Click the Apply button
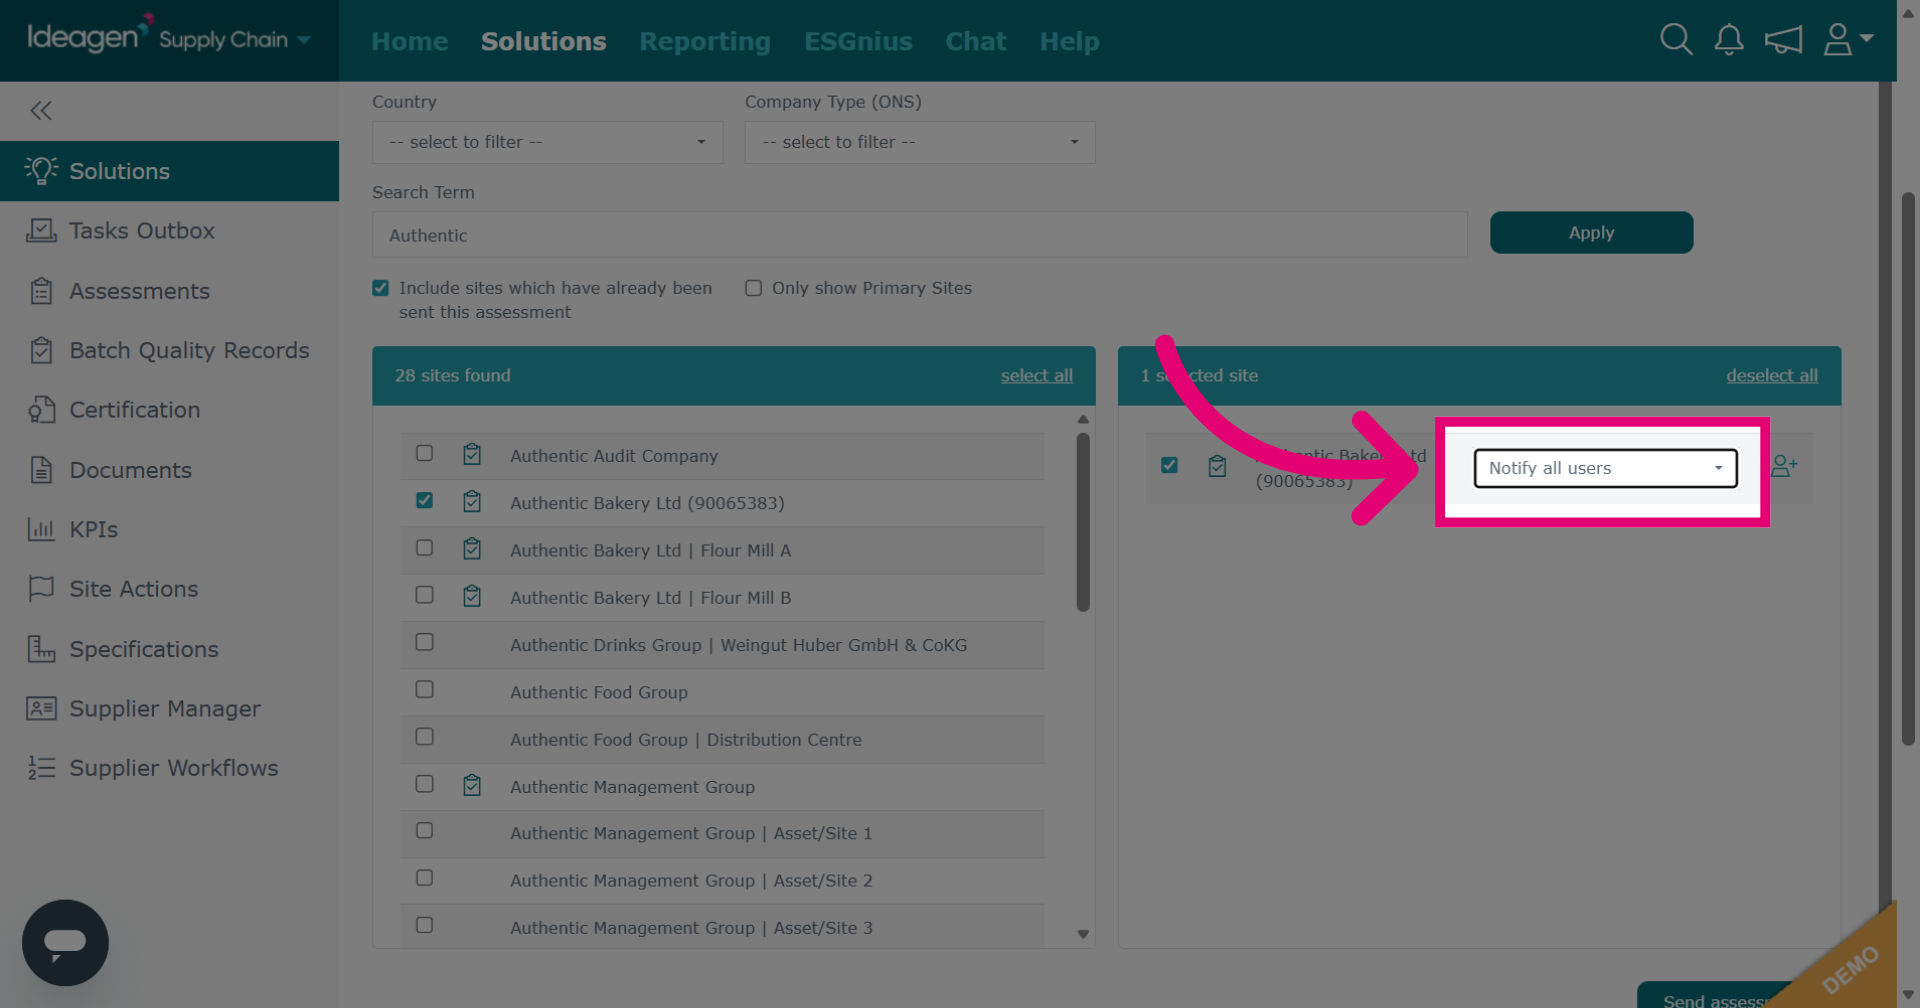The height and width of the screenshot is (1008, 1920). coord(1591,232)
